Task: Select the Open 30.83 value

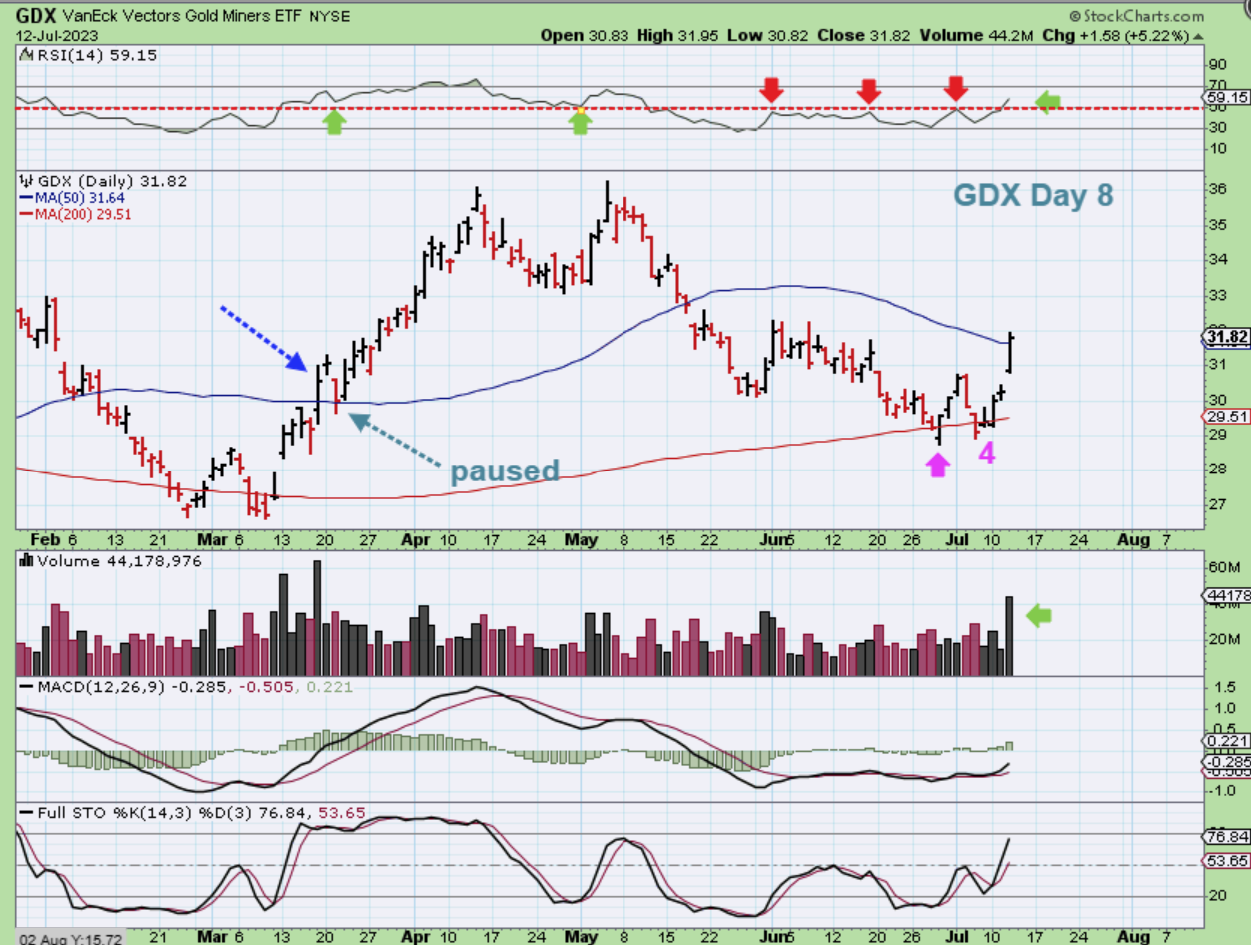Action: (x=587, y=35)
